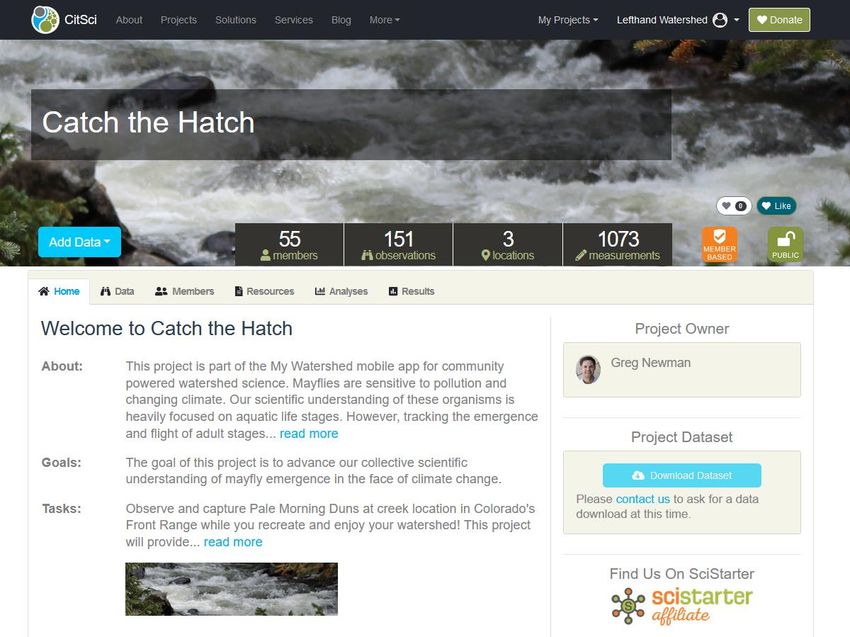The image size is (850, 637).
Task: Switch to the Data tab
Action: [x=117, y=291]
